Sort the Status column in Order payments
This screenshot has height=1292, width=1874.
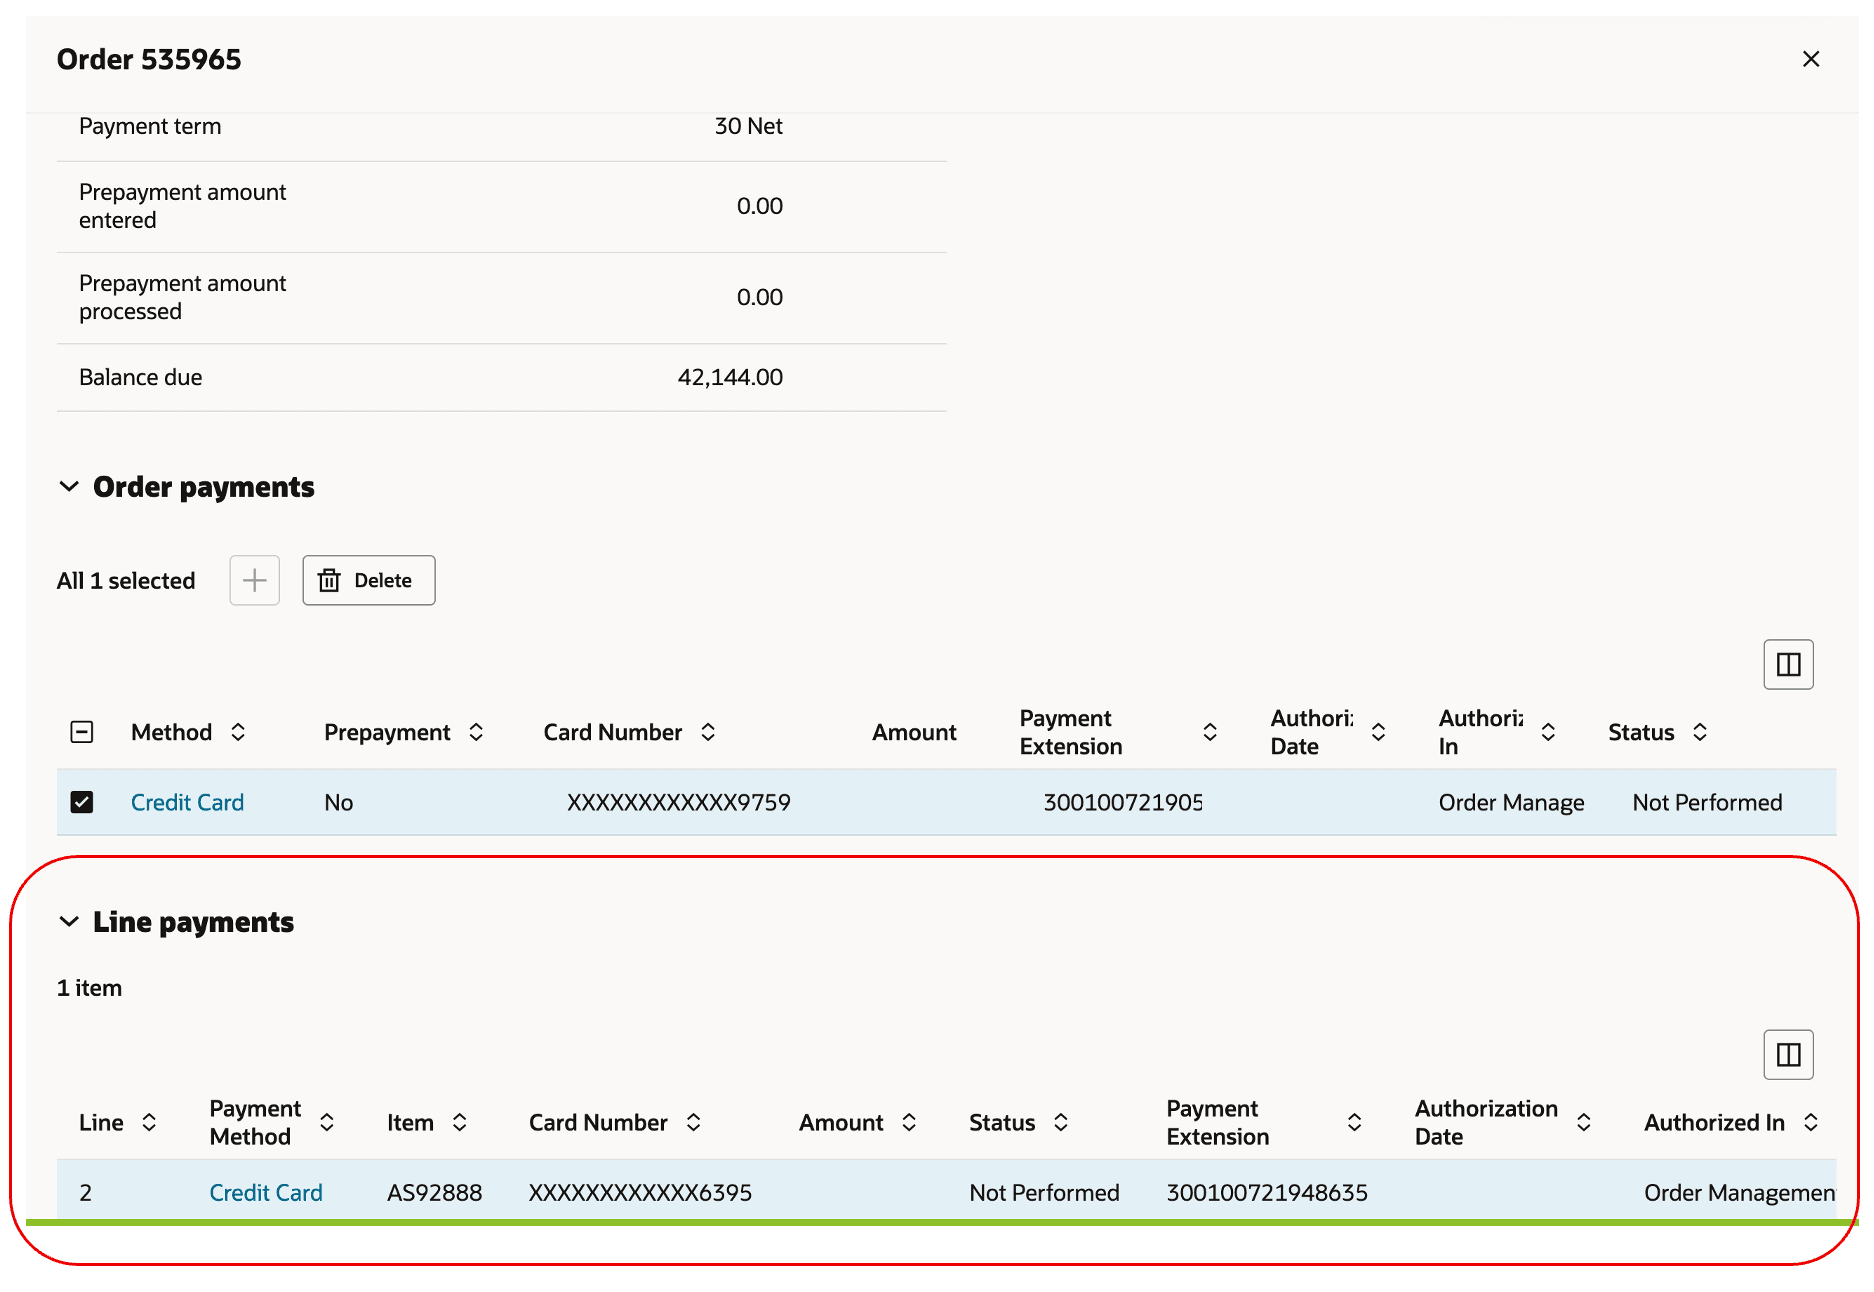tap(1701, 732)
